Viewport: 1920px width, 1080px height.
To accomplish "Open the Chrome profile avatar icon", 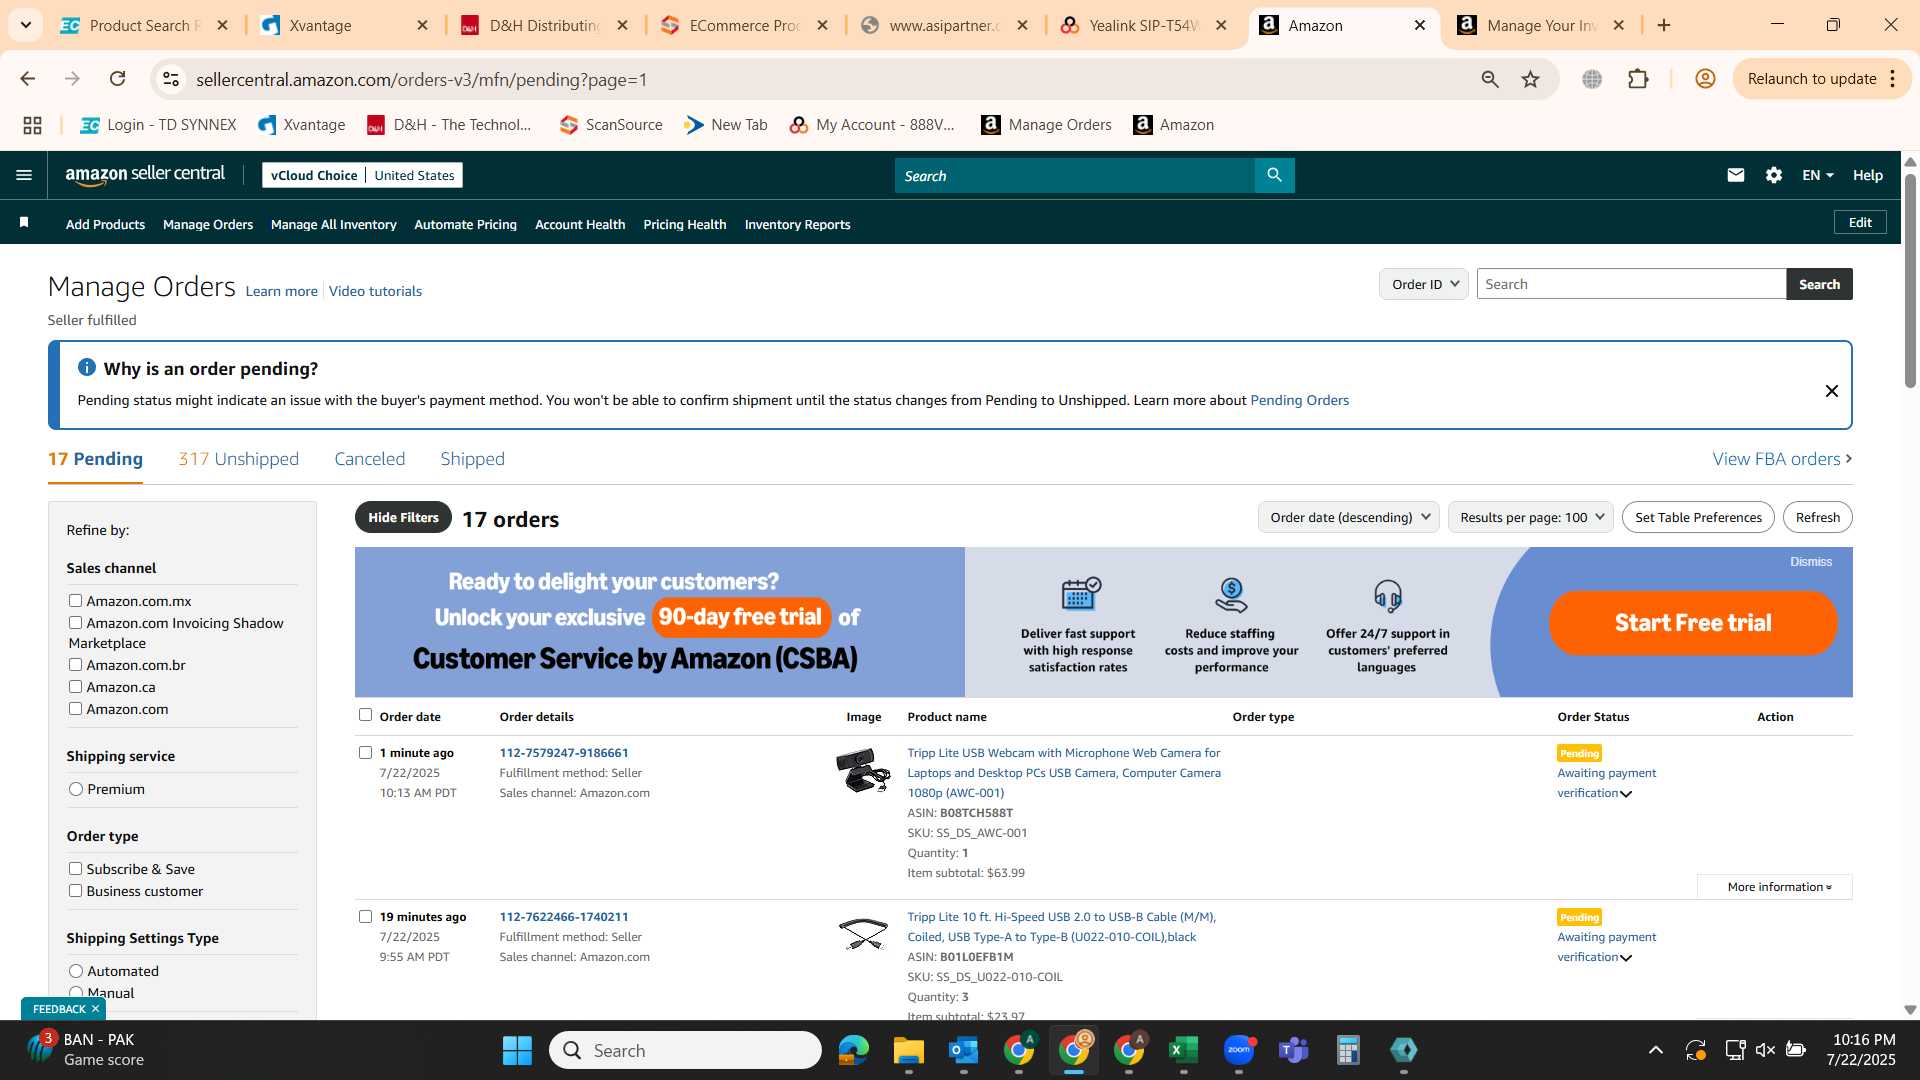I will 1706,79.
